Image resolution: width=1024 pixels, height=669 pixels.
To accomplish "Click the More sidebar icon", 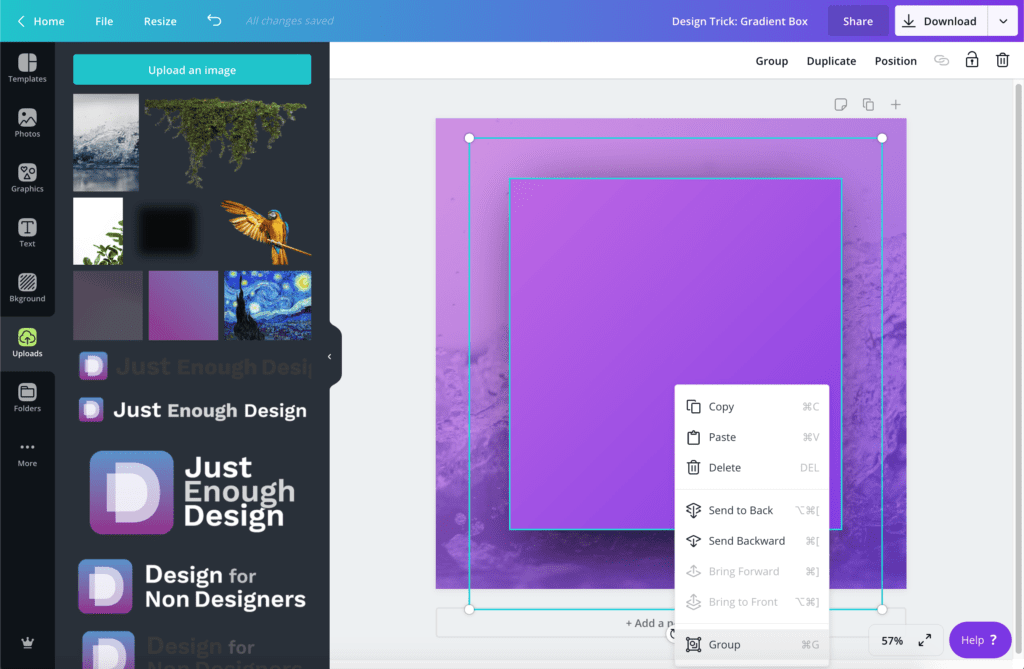I will 27,452.
